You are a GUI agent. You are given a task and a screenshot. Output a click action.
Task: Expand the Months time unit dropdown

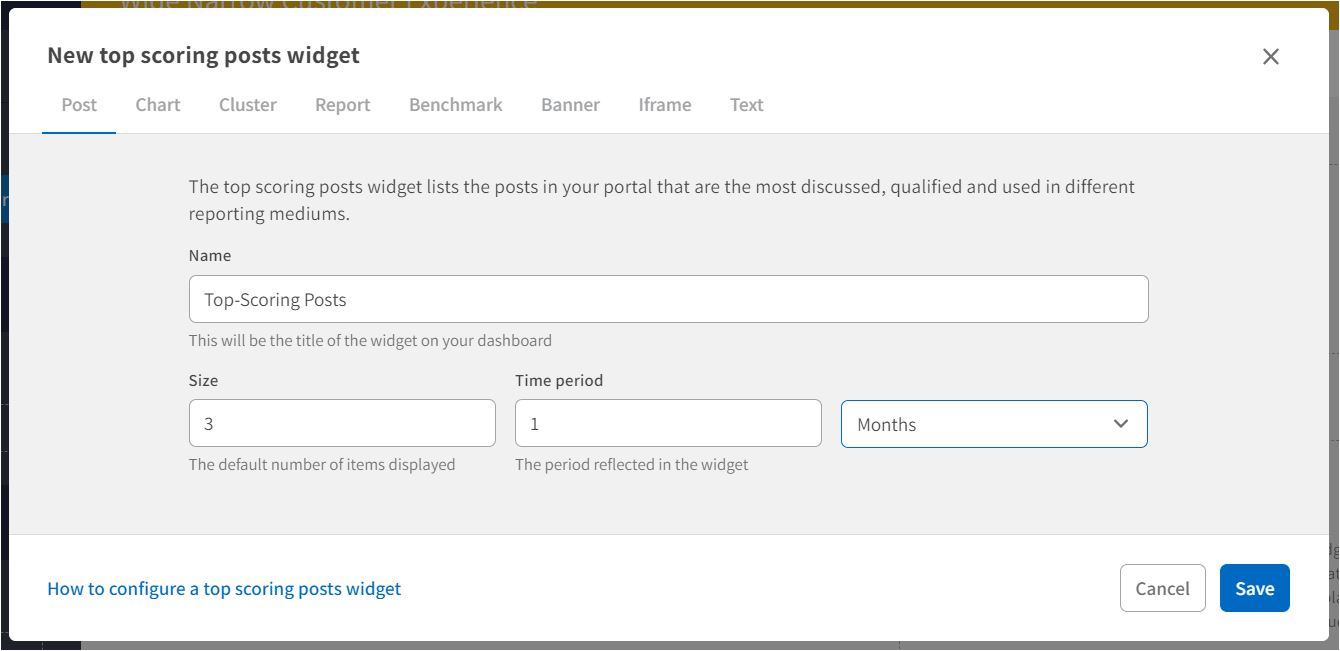980,424
